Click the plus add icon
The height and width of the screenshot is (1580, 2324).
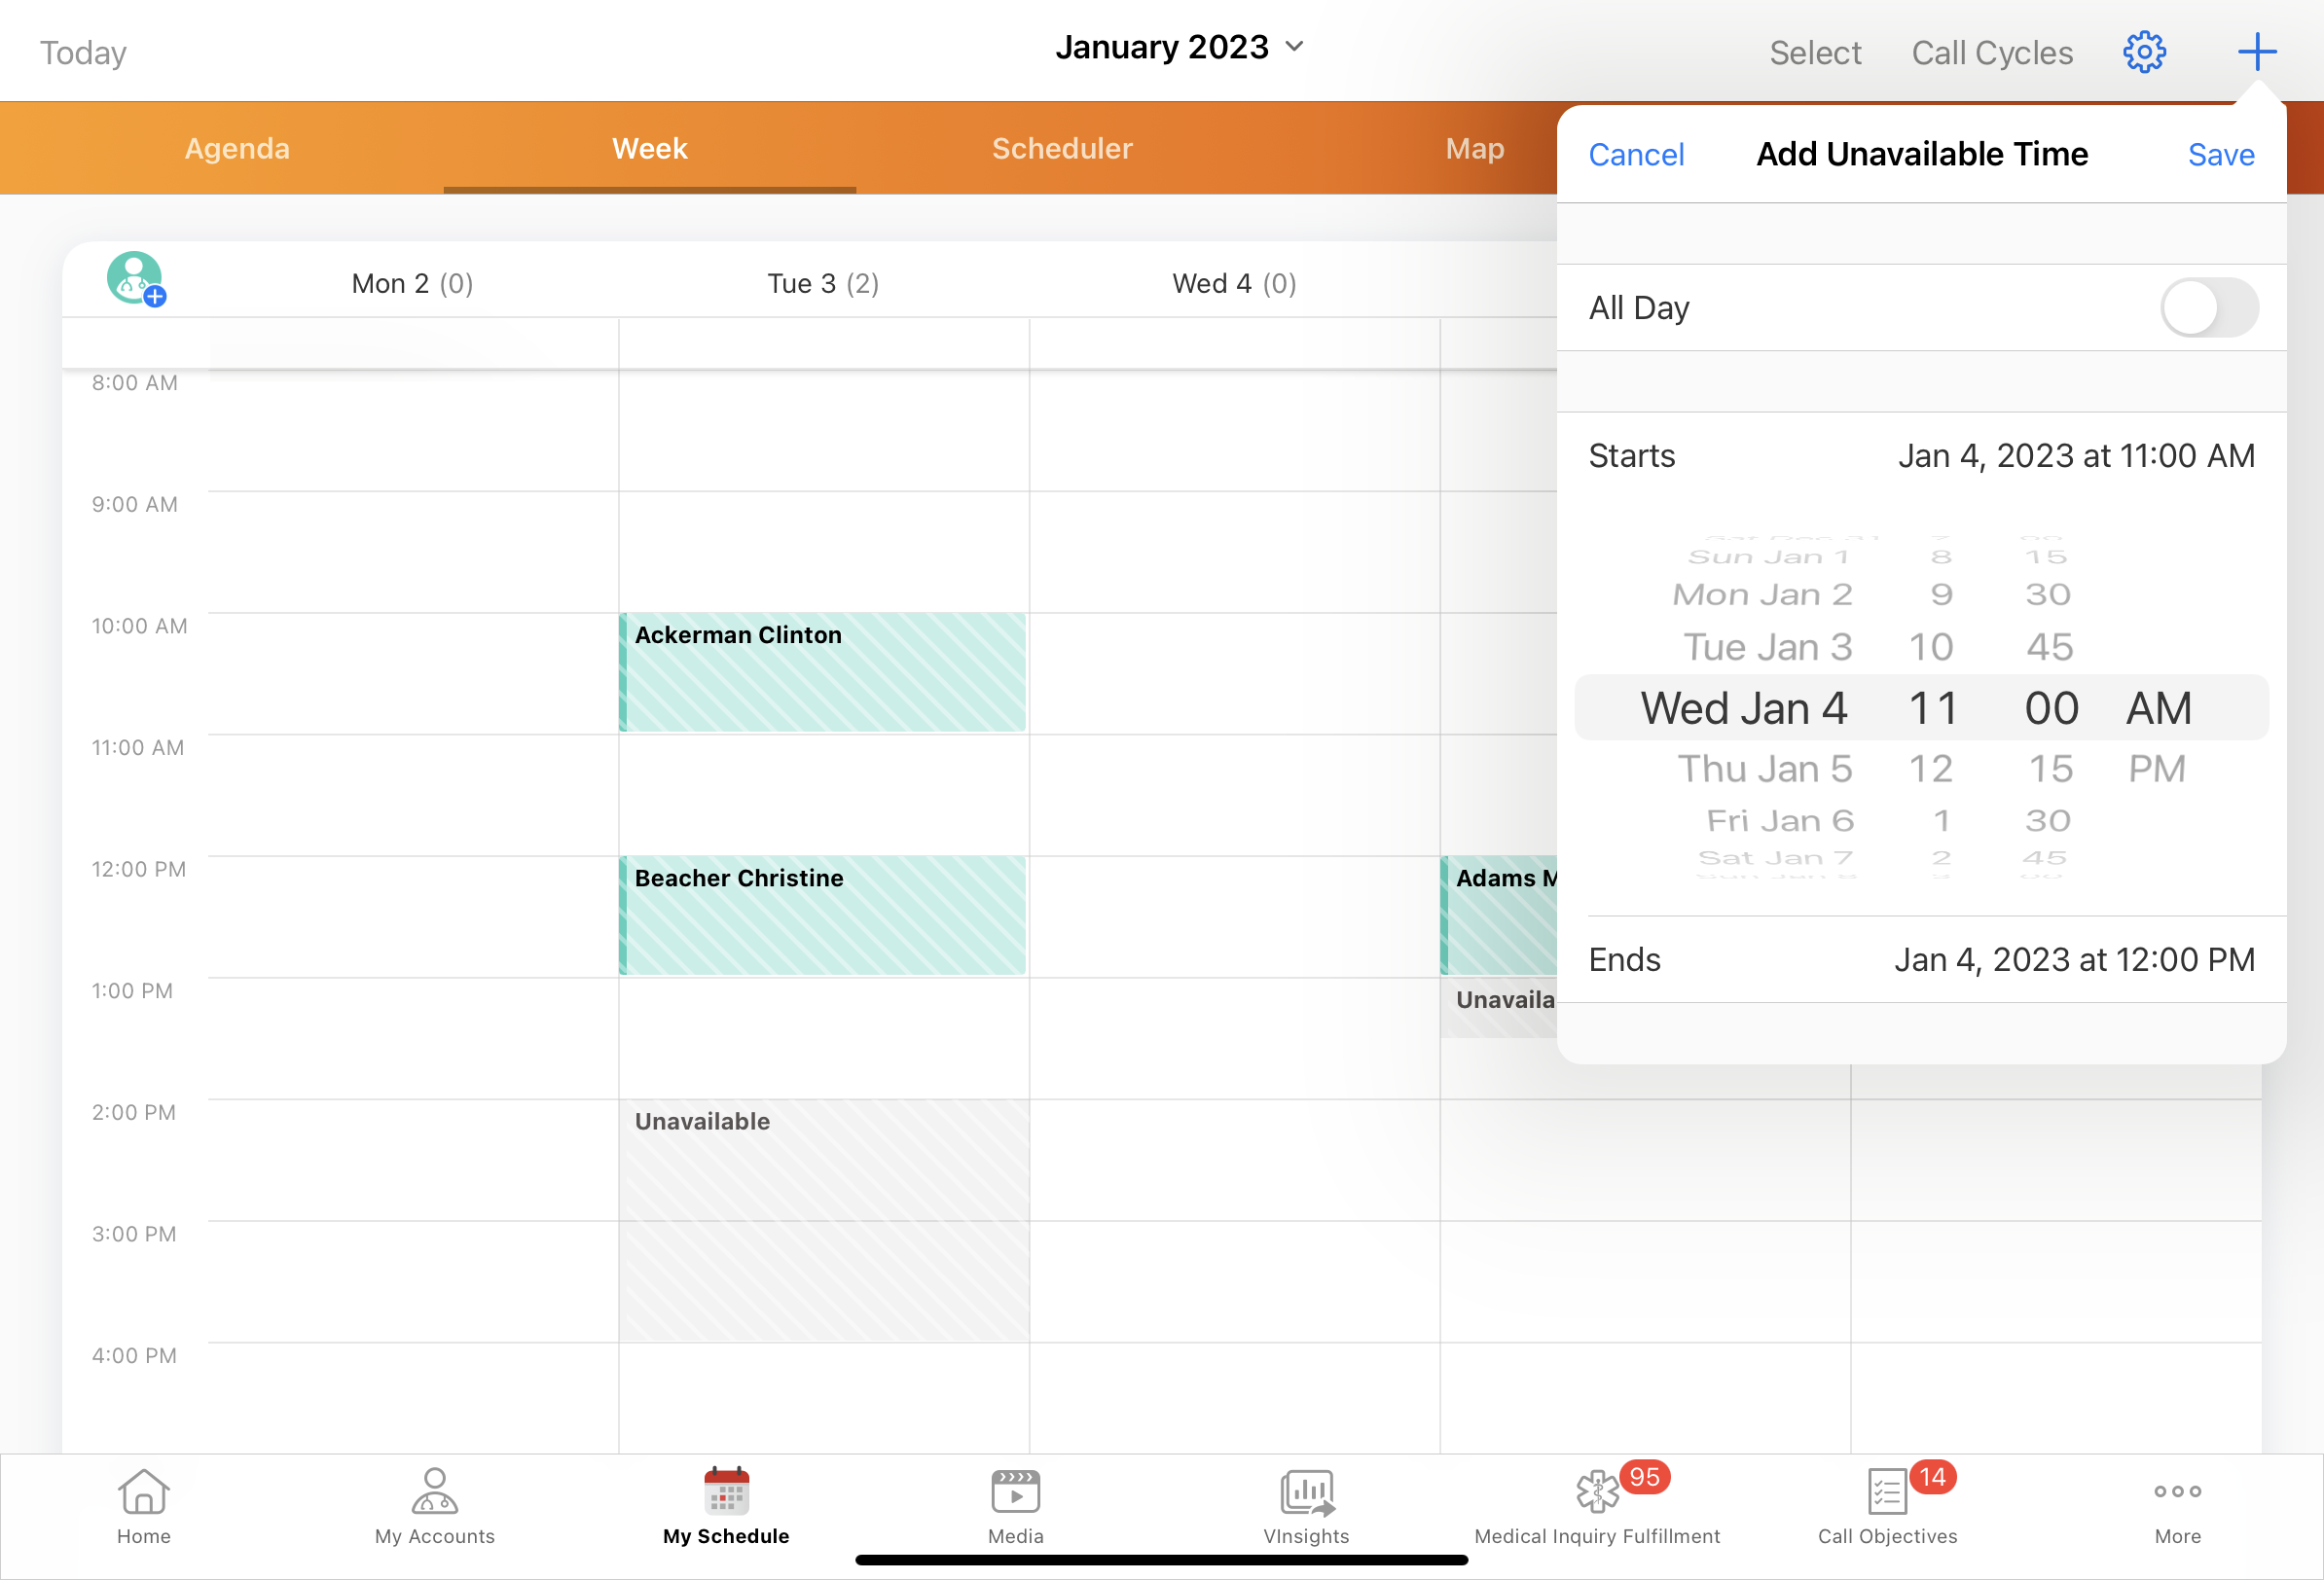tap(2256, 52)
